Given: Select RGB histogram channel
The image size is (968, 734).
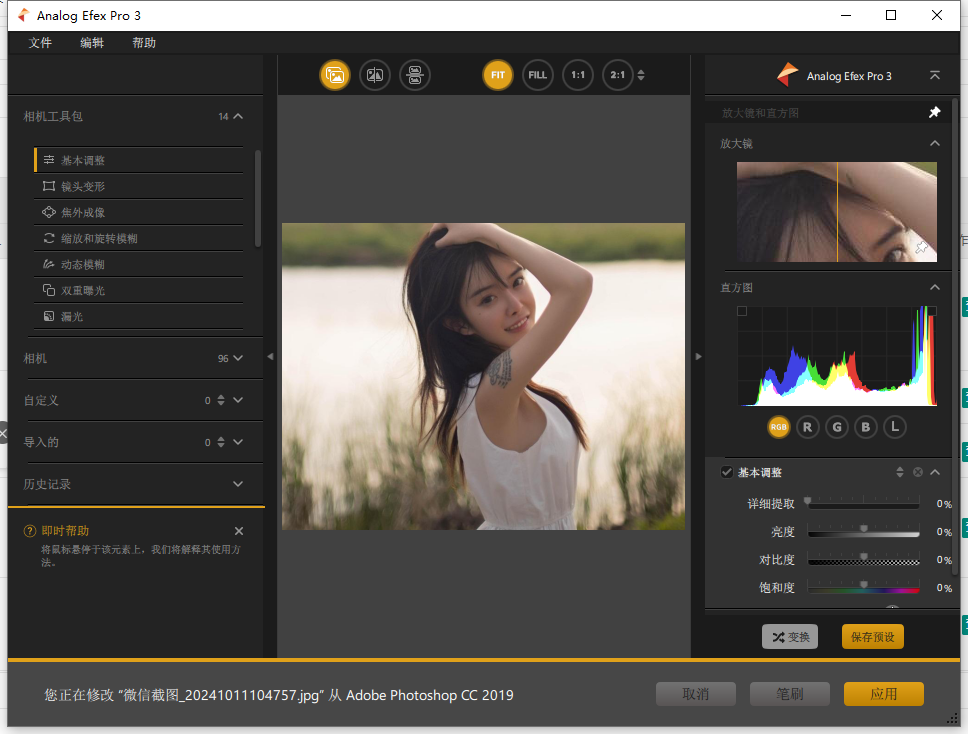Looking at the screenshot, I should [x=778, y=427].
